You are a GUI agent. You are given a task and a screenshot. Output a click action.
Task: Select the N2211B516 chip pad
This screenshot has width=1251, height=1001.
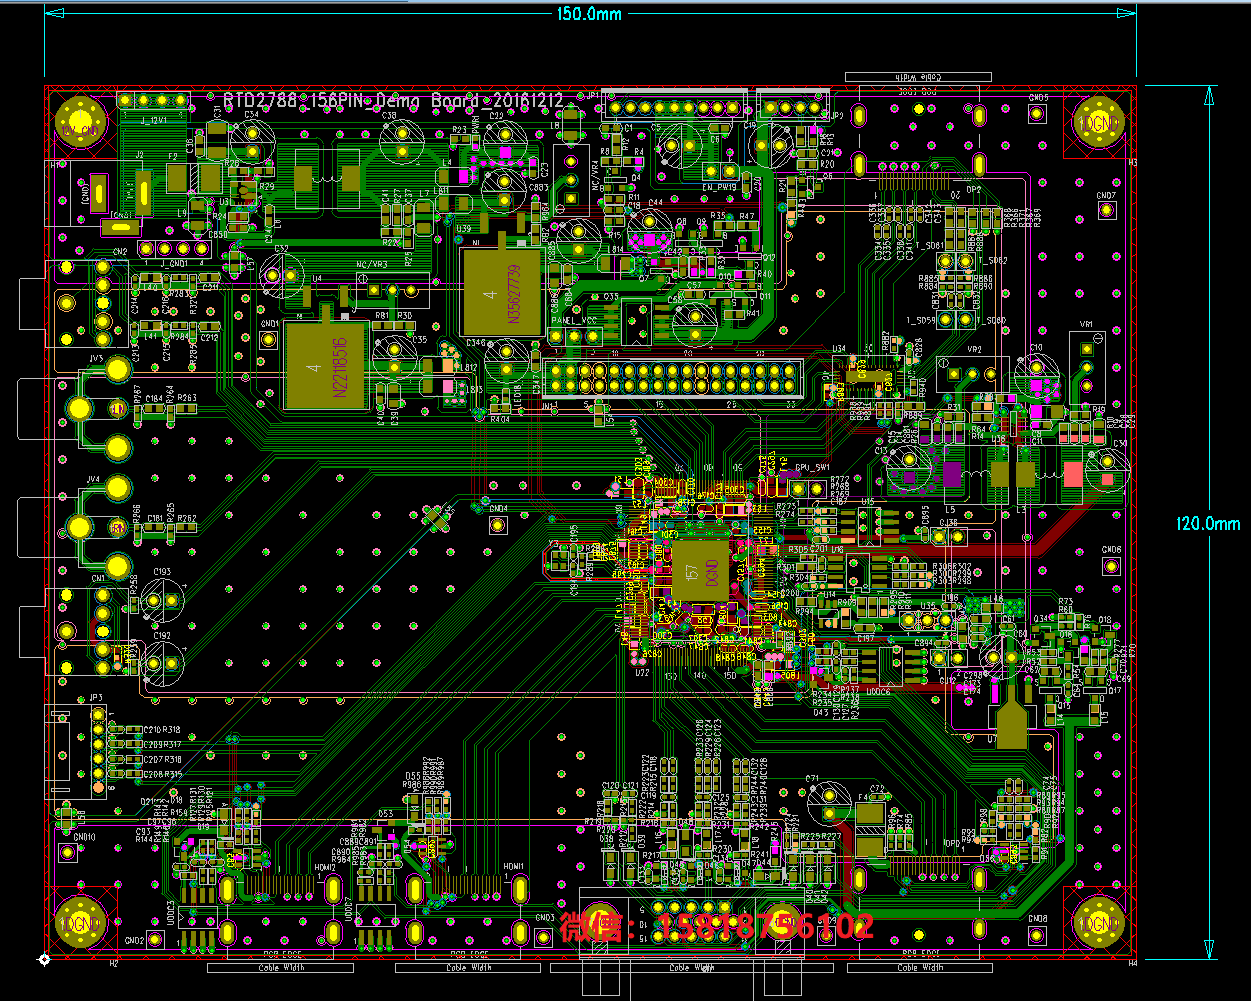pyautogui.click(x=326, y=365)
